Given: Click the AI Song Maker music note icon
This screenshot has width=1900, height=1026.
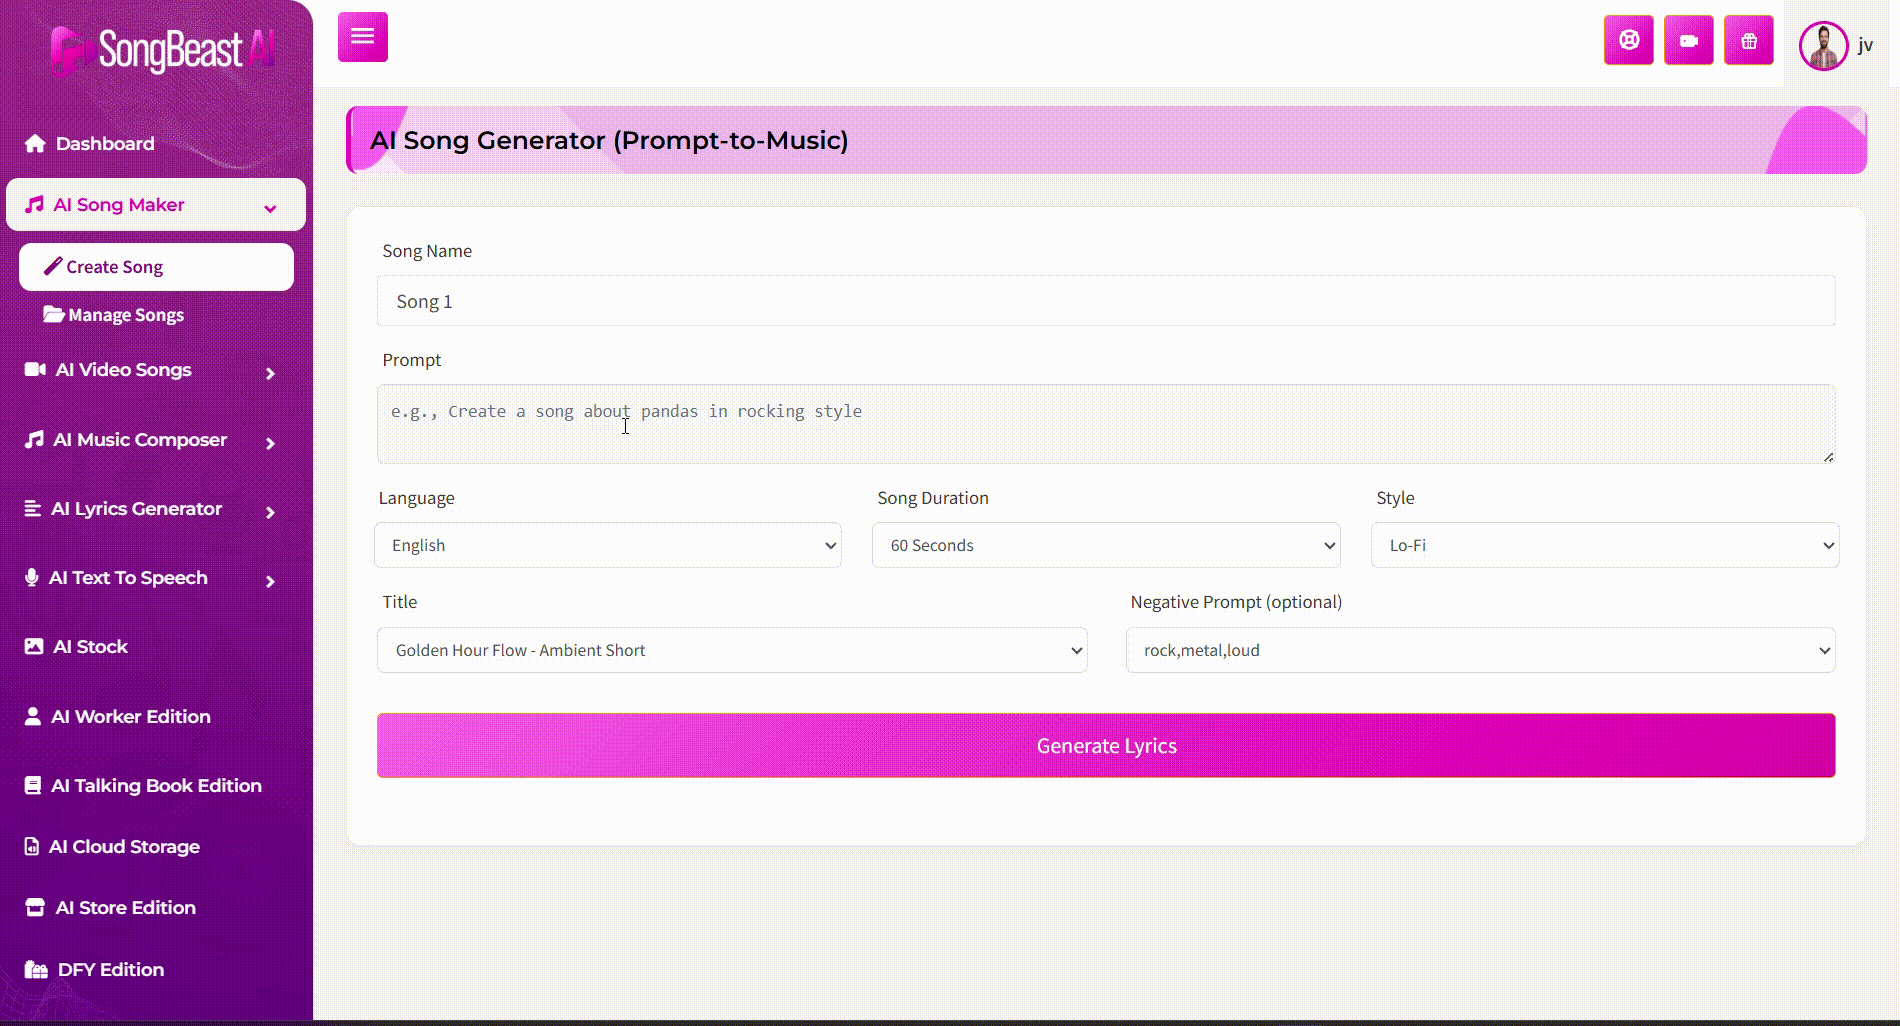Looking at the screenshot, I should pos(34,204).
